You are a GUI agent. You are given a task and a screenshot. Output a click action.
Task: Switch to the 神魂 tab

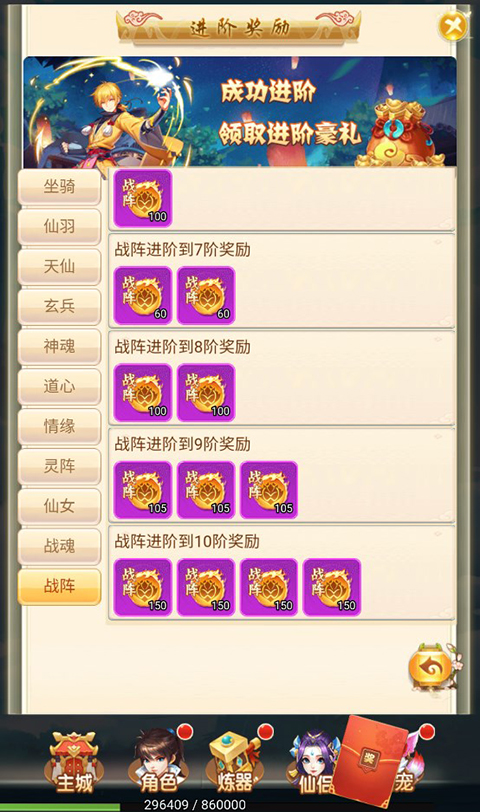[x=59, y=346]
